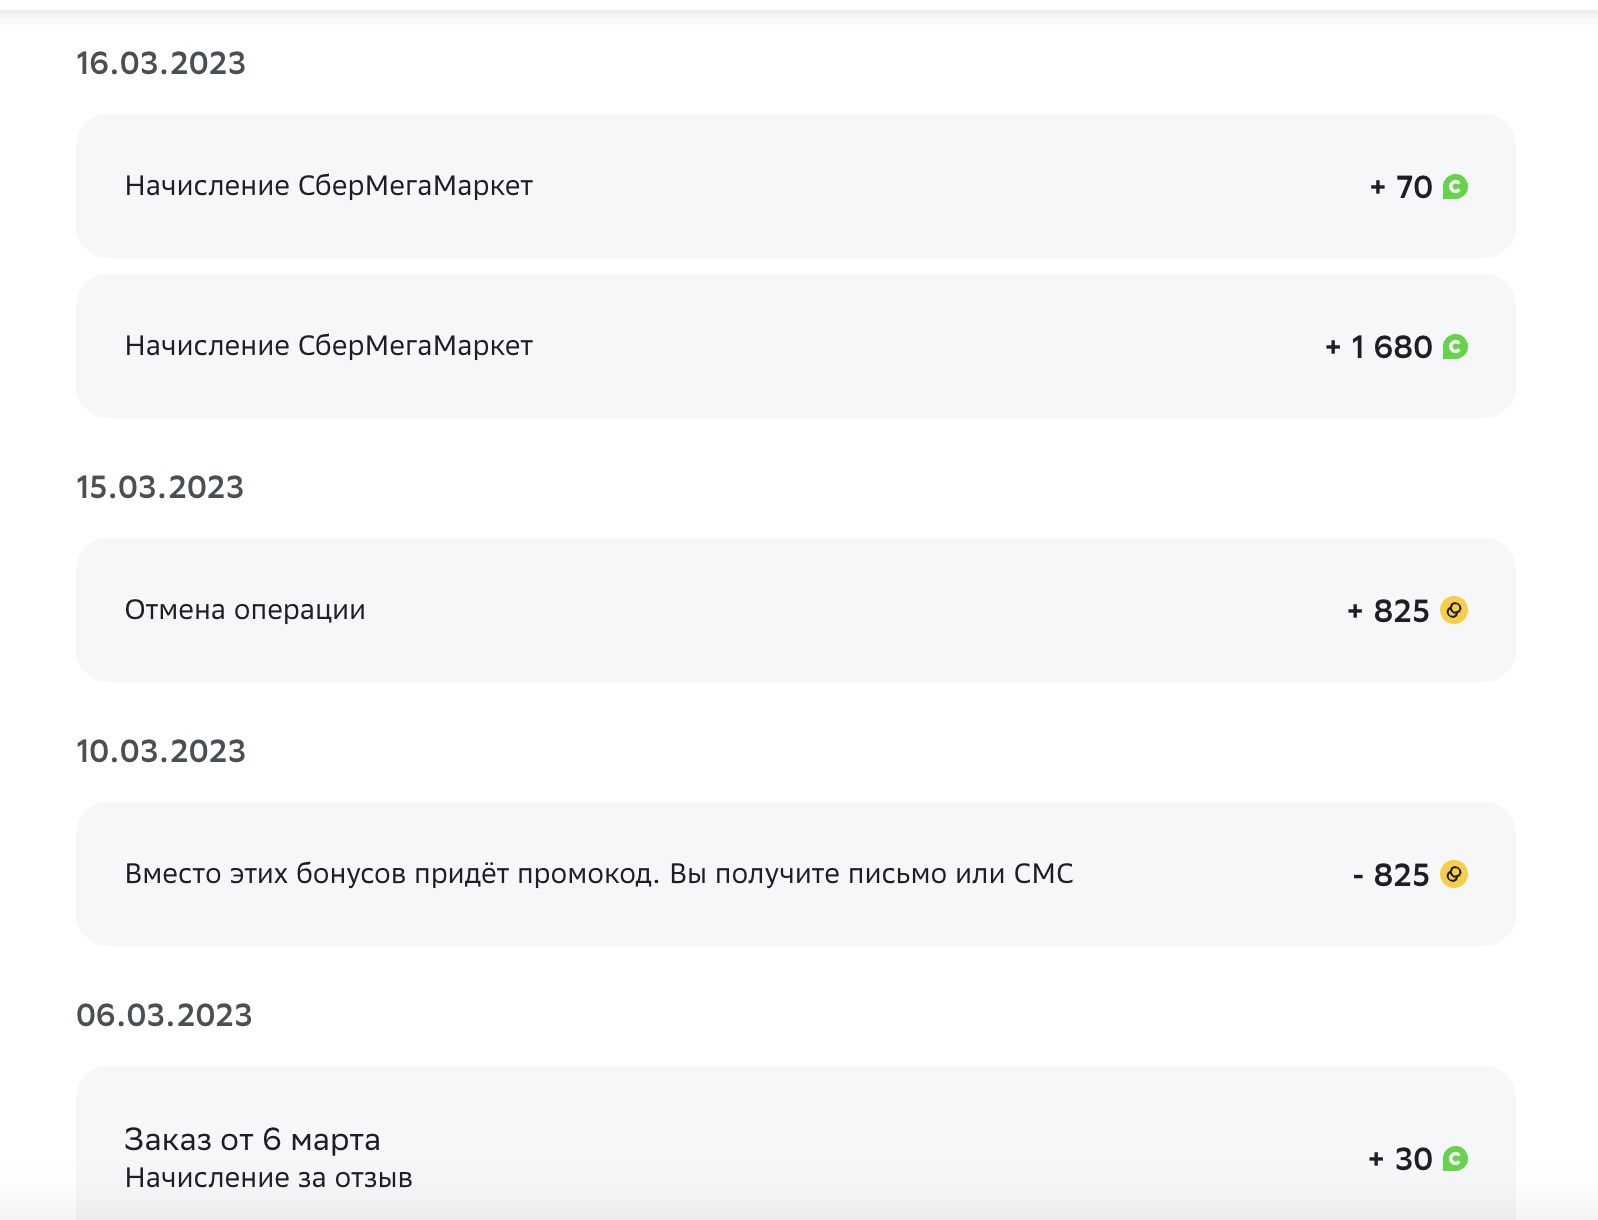Screen dimensions: 1598x1220
Task: Open the promo code replacement entry text
Action: click(599, 874)
